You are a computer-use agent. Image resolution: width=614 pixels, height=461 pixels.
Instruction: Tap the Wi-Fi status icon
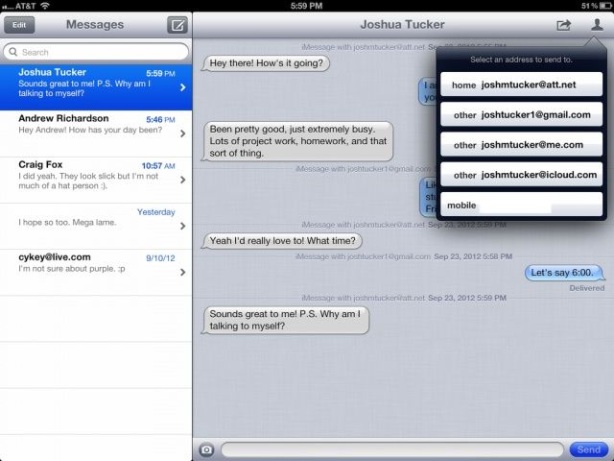[x=45, y=5]
